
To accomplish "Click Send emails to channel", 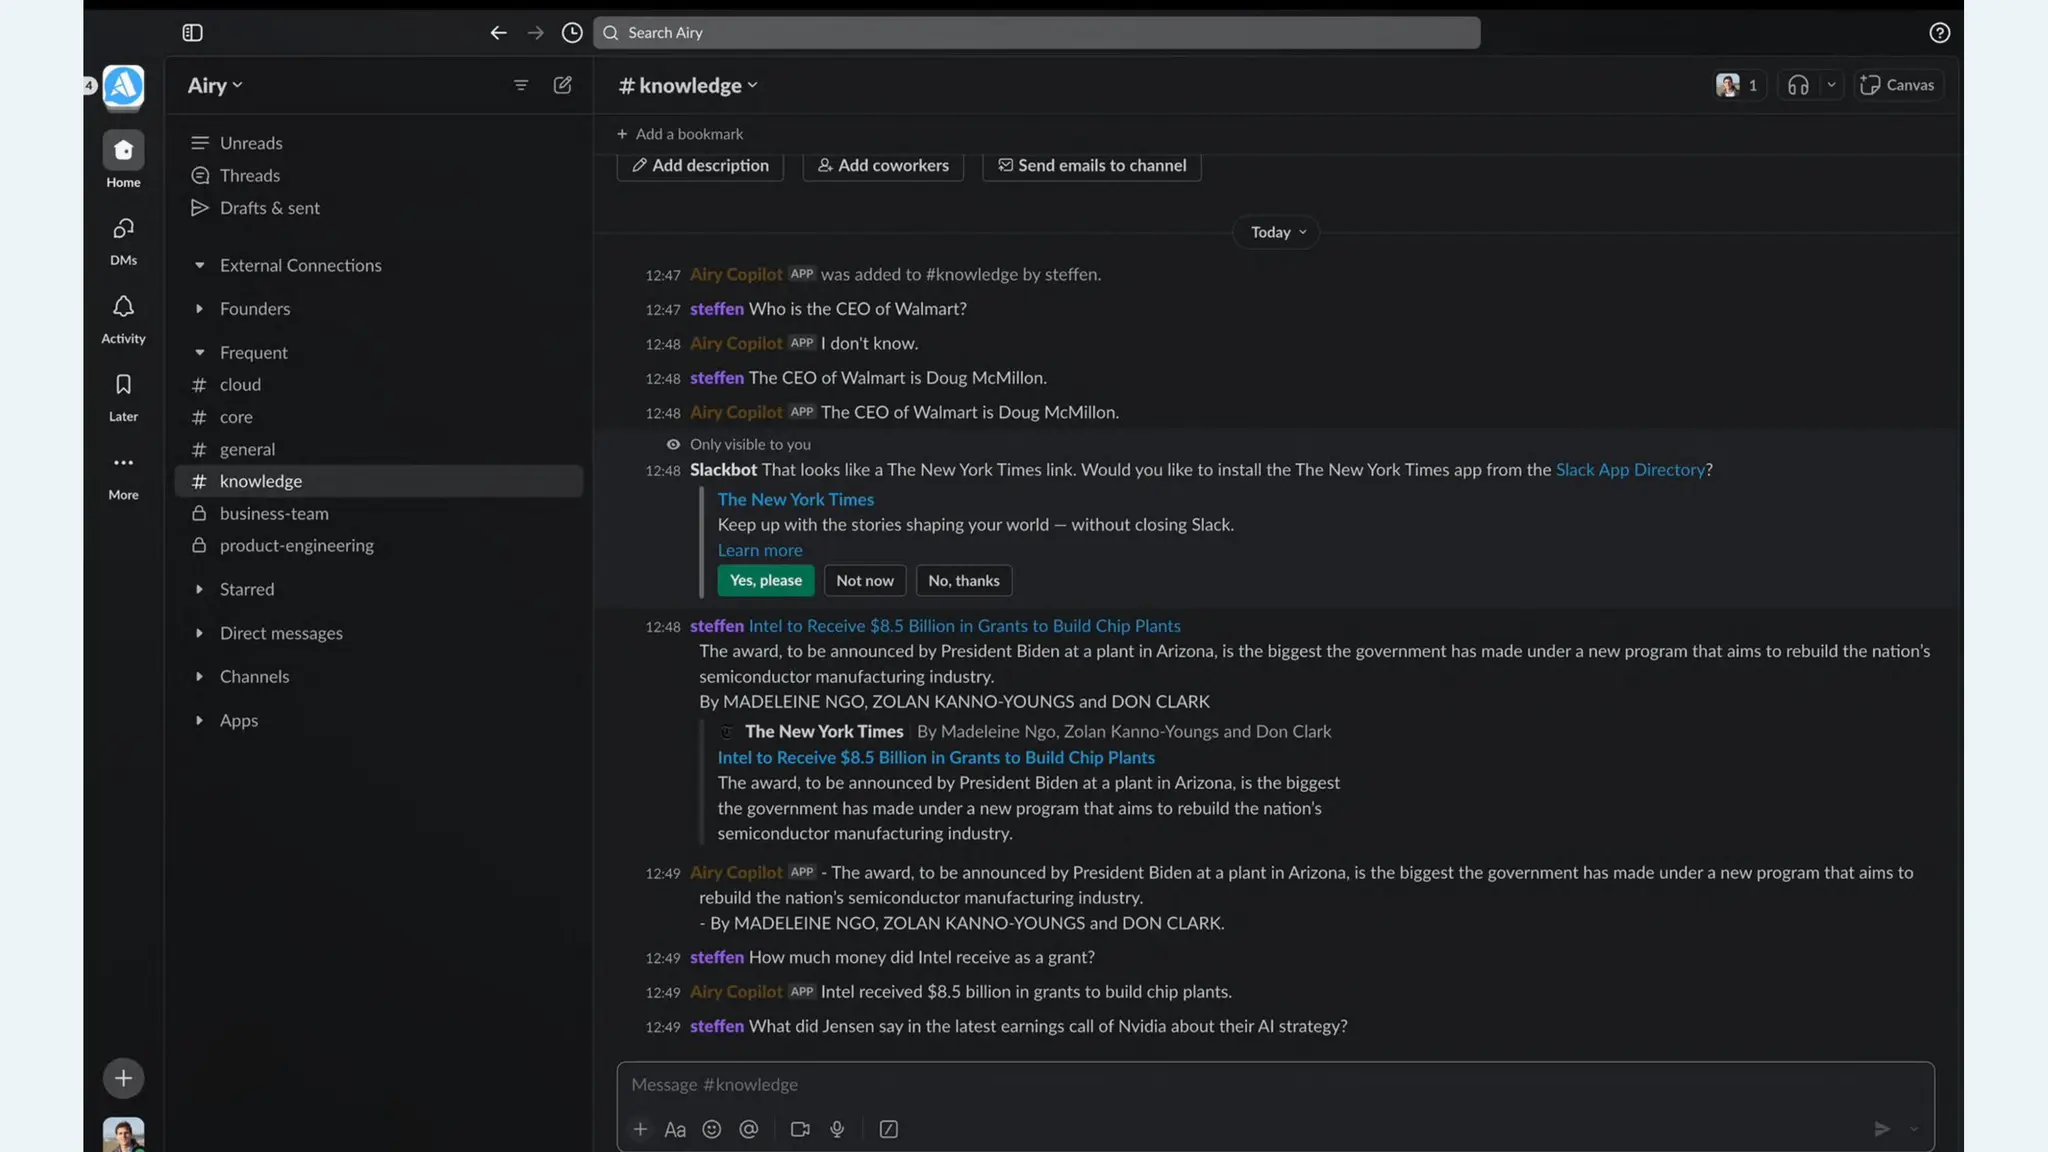I will click(1092, 165).
